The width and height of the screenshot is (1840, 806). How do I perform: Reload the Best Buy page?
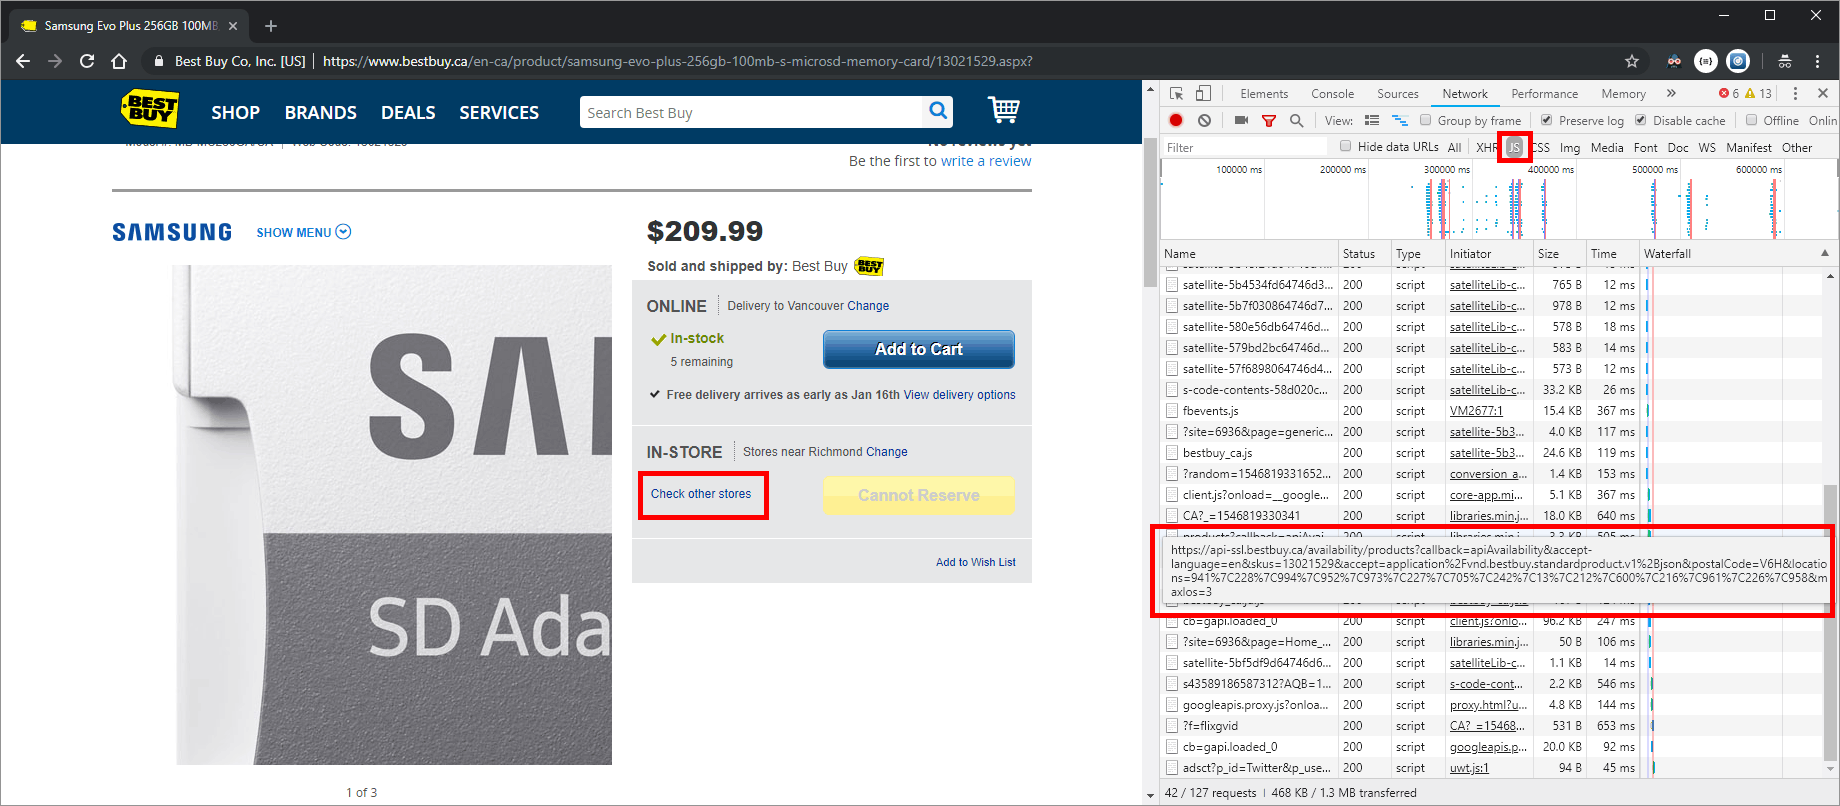[x=87, y=61]
